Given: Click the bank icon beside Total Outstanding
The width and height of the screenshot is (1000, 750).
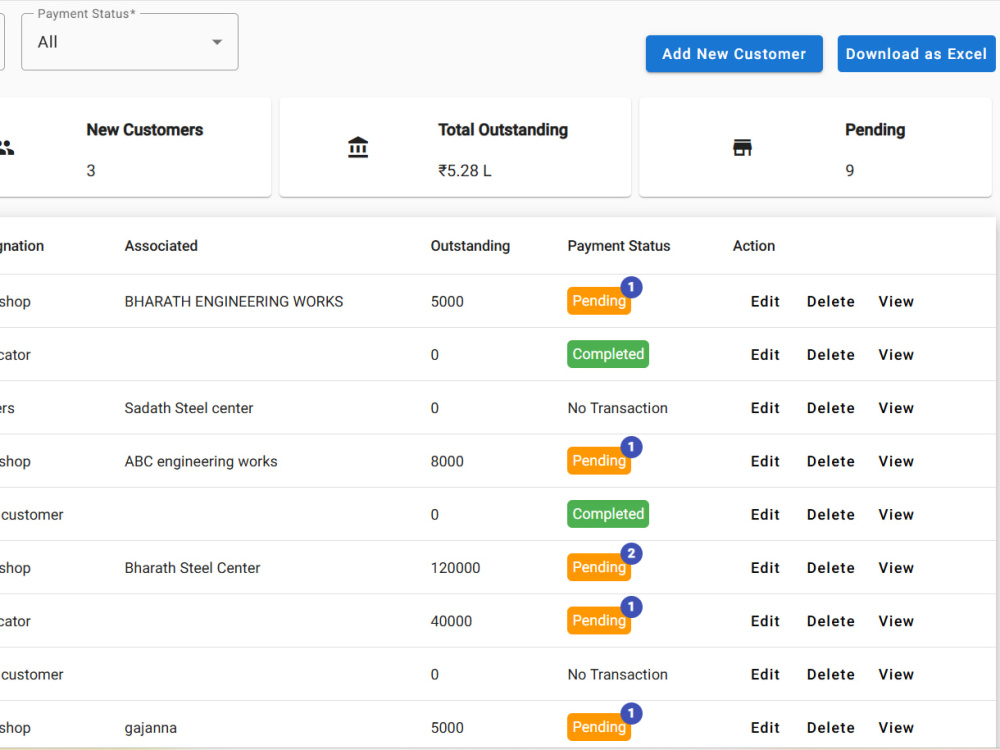Looking at the screenshot, I should (358, 146).
